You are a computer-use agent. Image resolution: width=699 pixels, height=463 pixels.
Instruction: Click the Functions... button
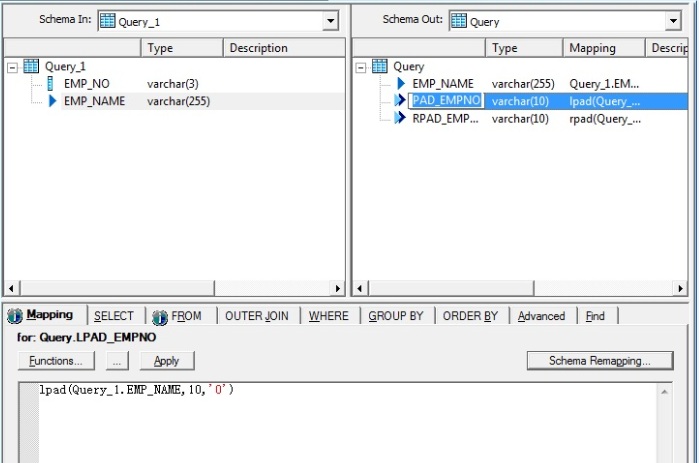[56, 361]
